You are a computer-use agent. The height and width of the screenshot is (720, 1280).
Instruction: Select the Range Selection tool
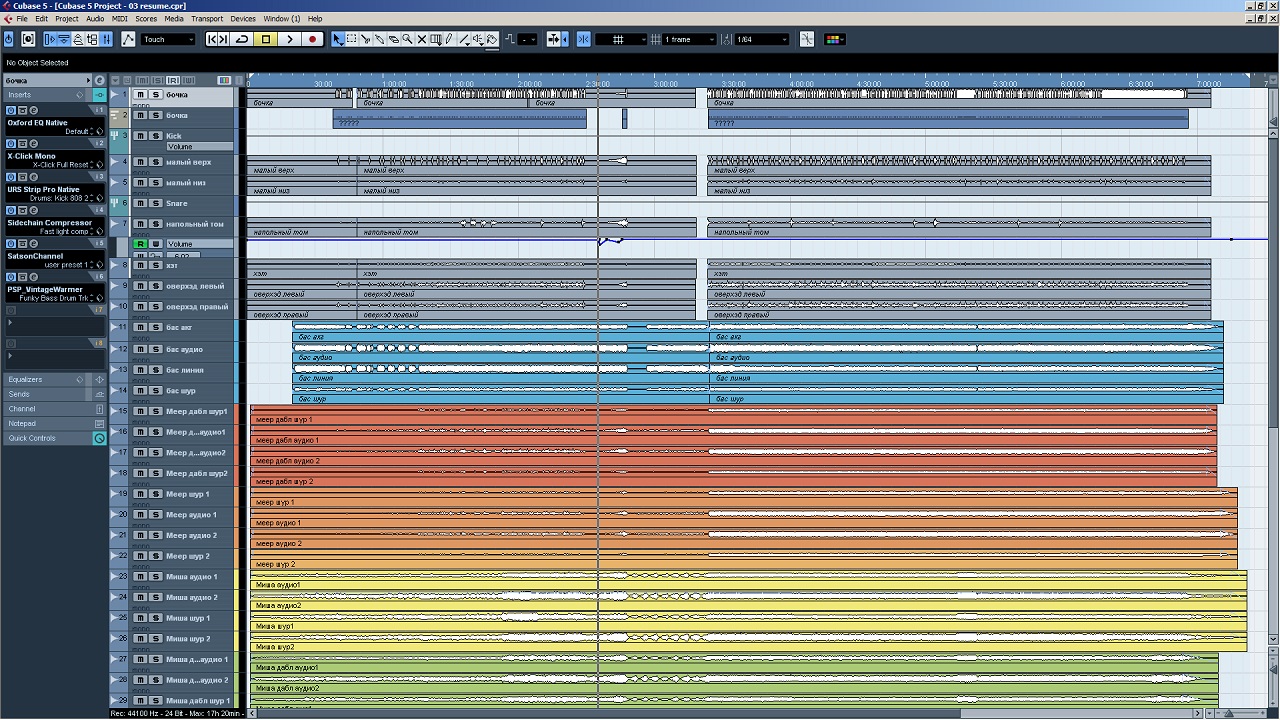click(352, 39)
